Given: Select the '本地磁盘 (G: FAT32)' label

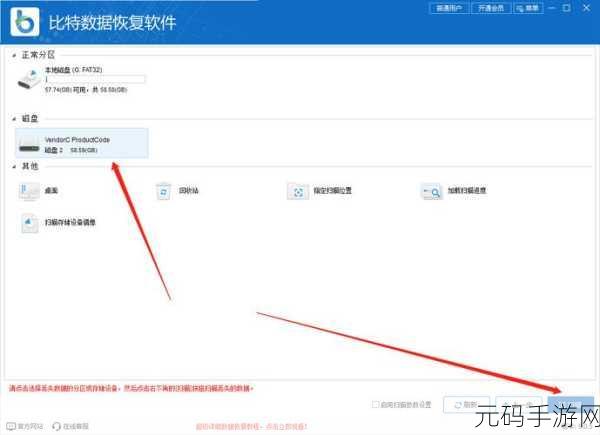Looking at the screenshot, I should (x=73, y=70).
